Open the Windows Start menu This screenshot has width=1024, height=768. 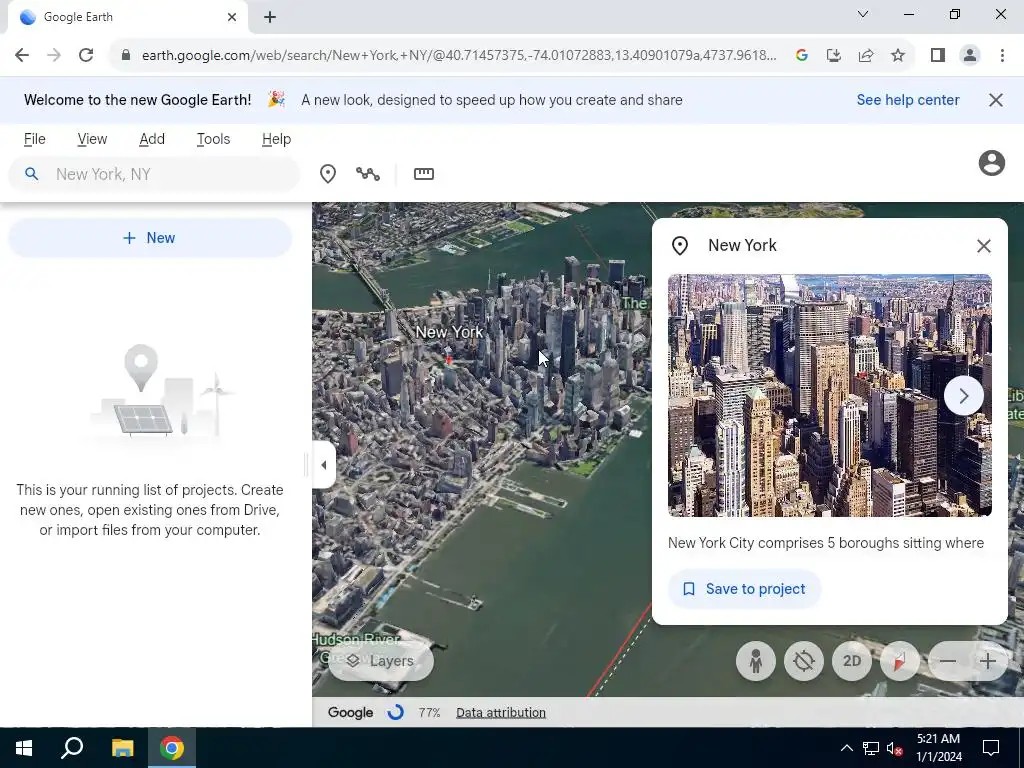point(24,748)
